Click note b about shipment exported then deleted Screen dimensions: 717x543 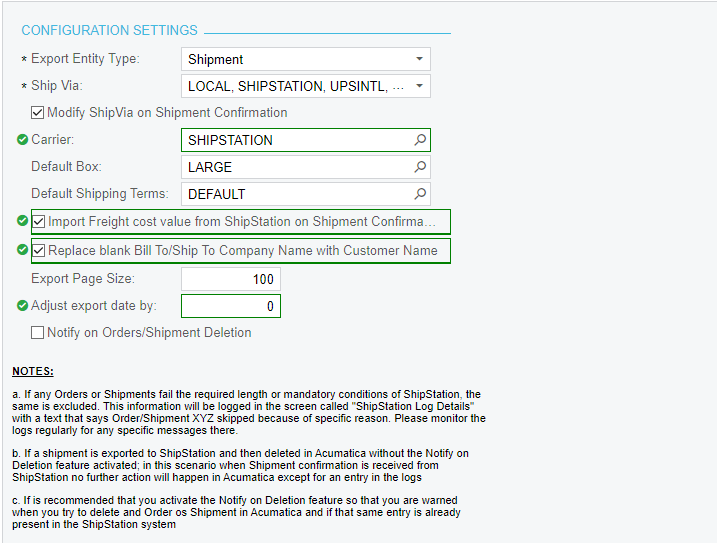click(241, 465)
